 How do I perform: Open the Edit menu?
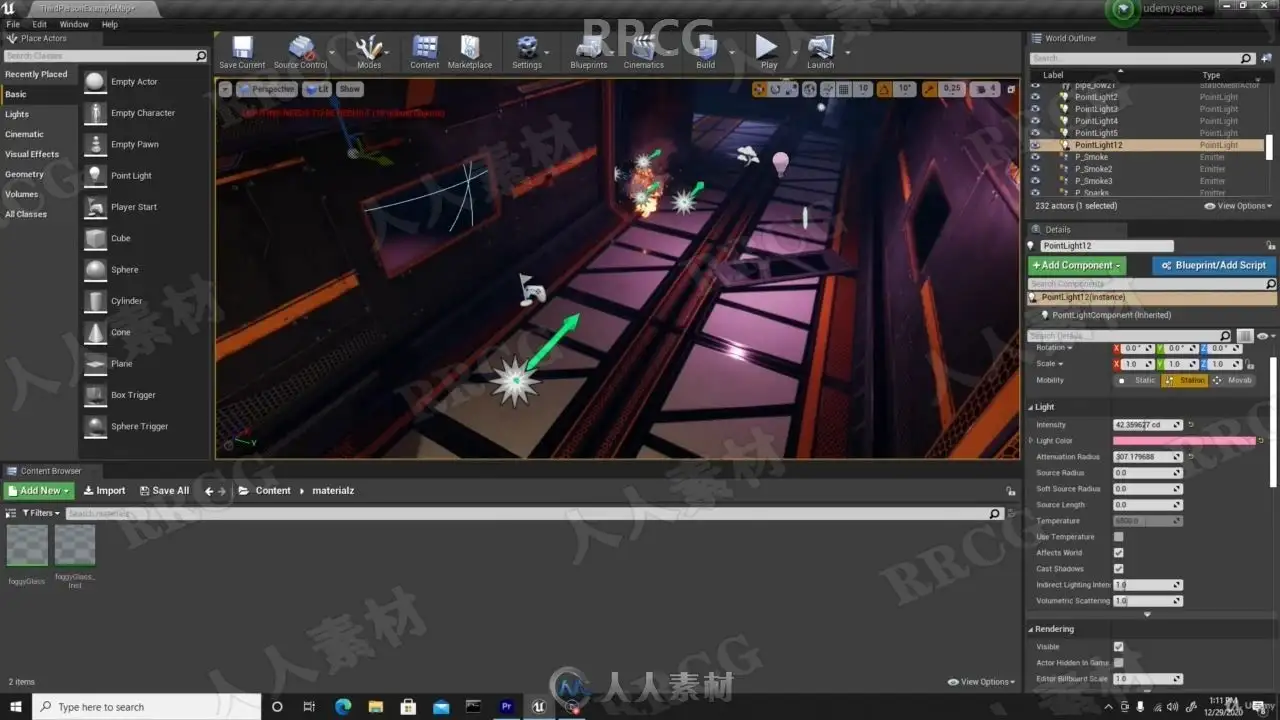tap(40, 24)
